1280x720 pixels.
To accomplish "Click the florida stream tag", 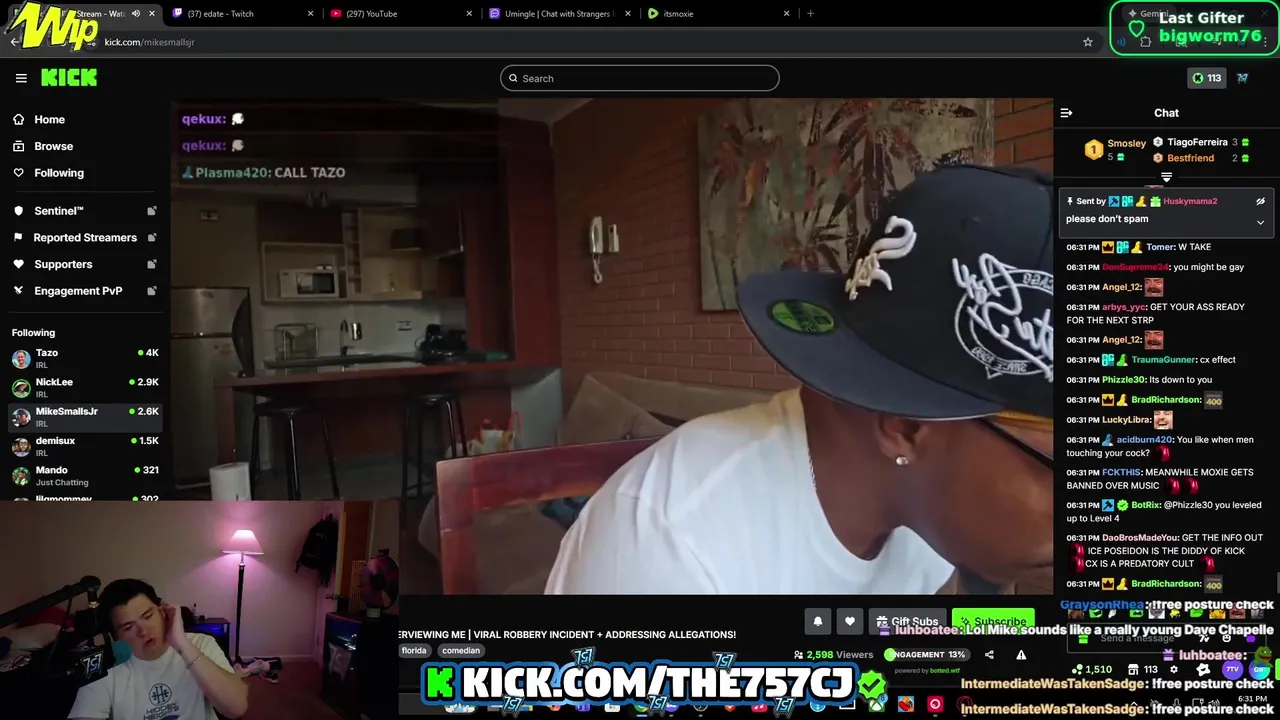I will coord(414,651).
